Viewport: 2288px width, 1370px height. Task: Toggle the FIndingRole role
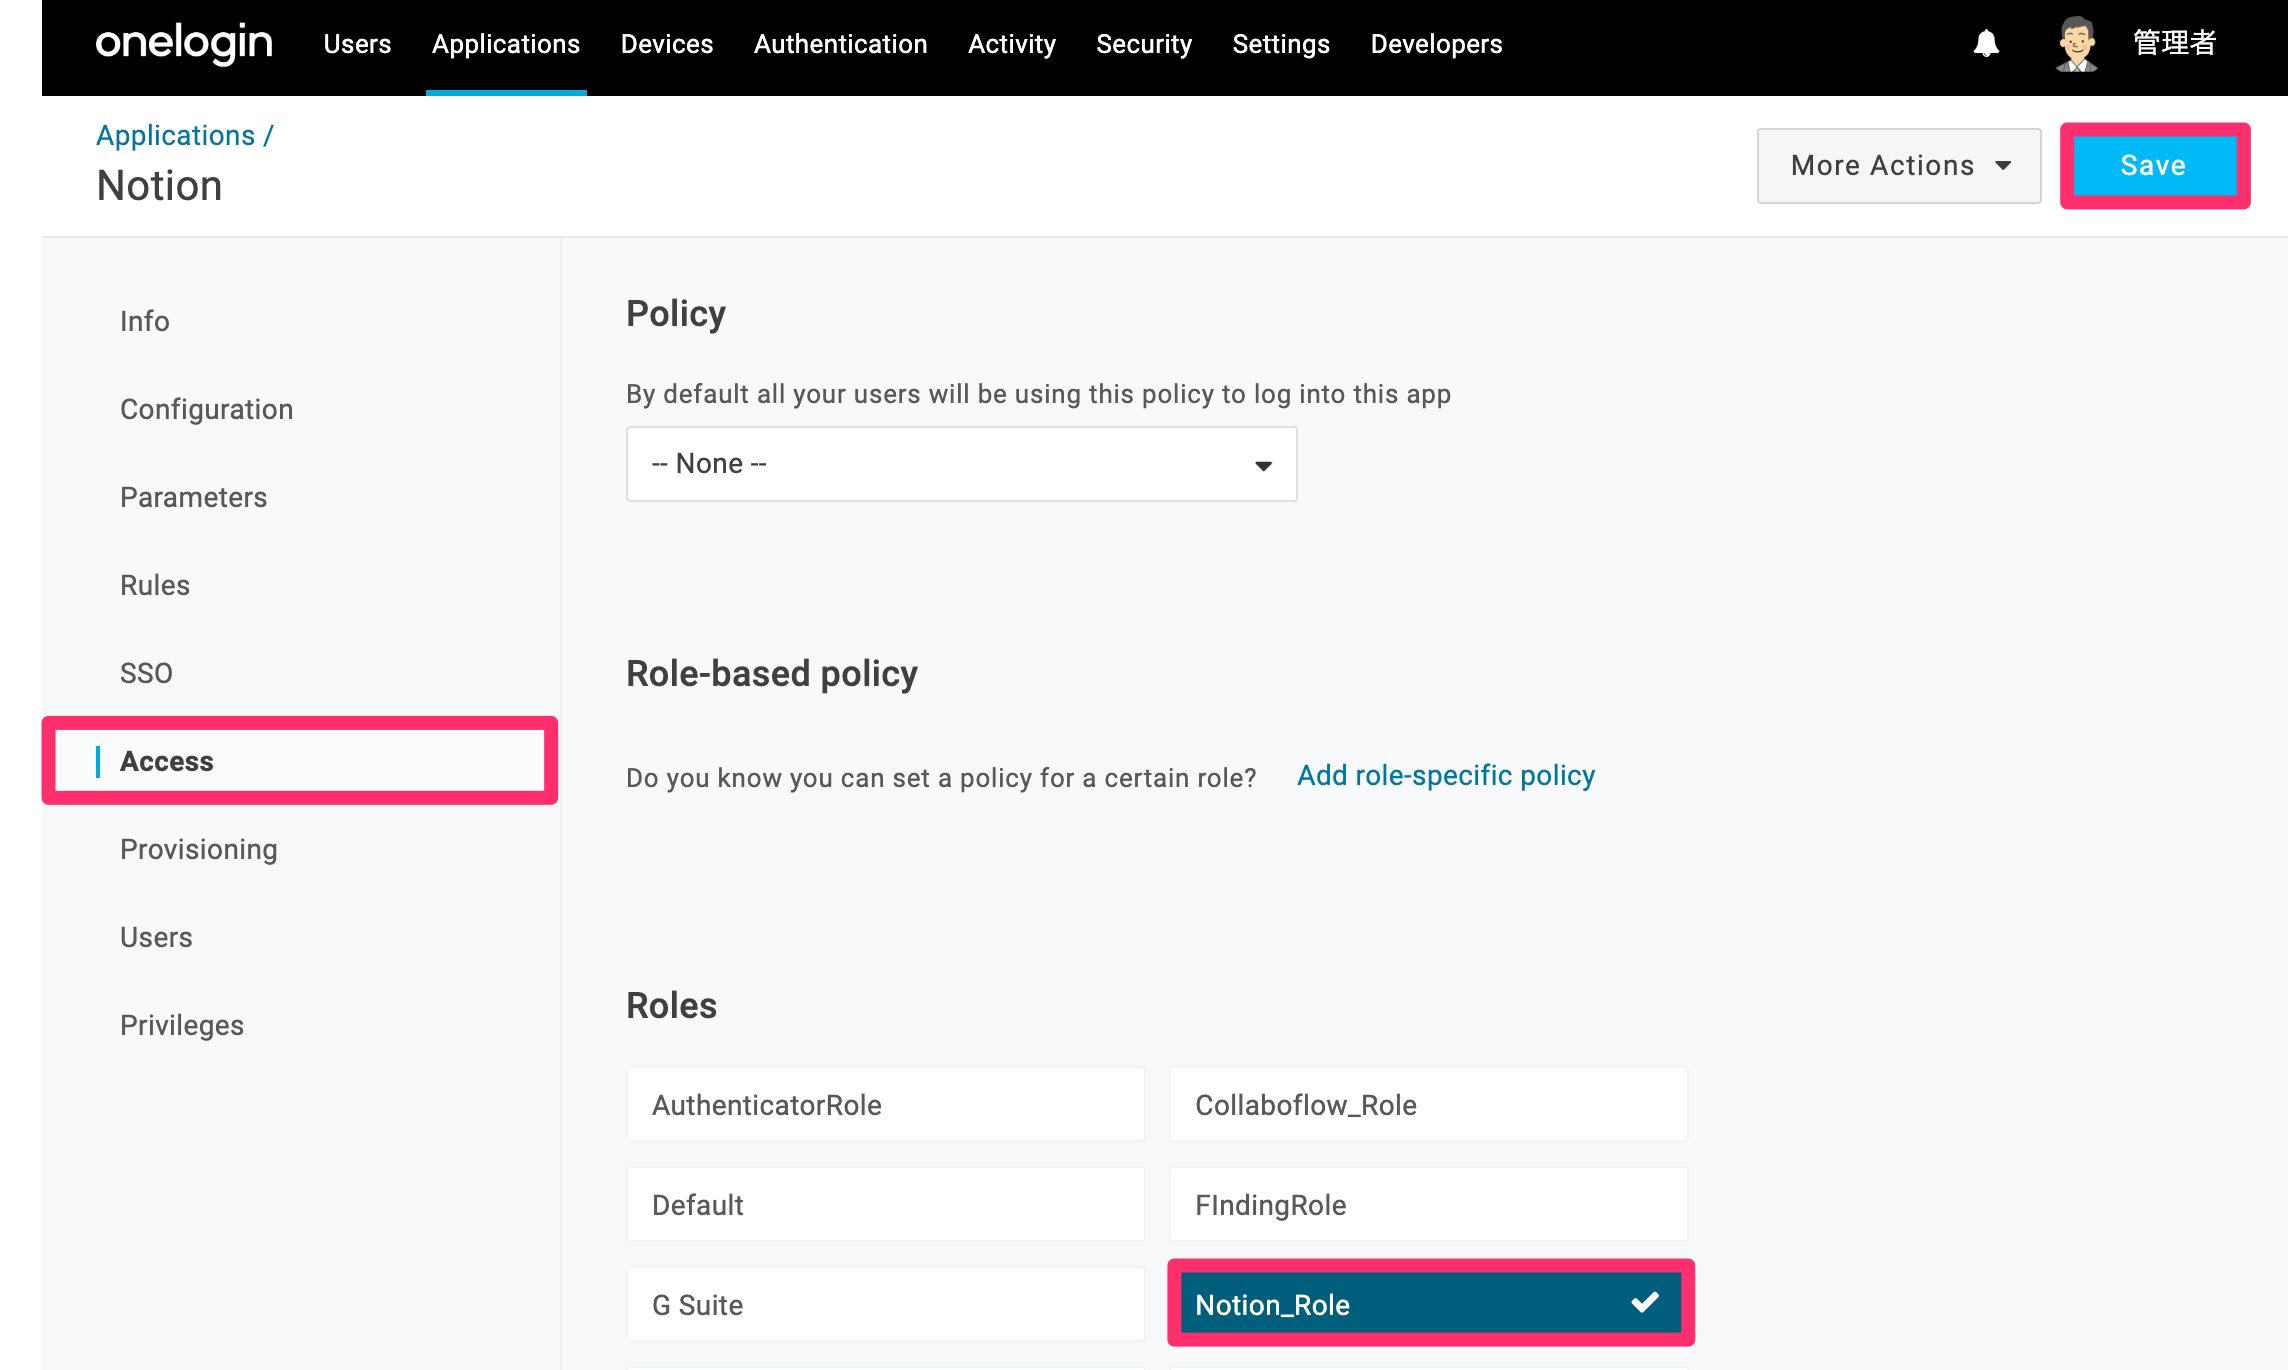1428,1205
